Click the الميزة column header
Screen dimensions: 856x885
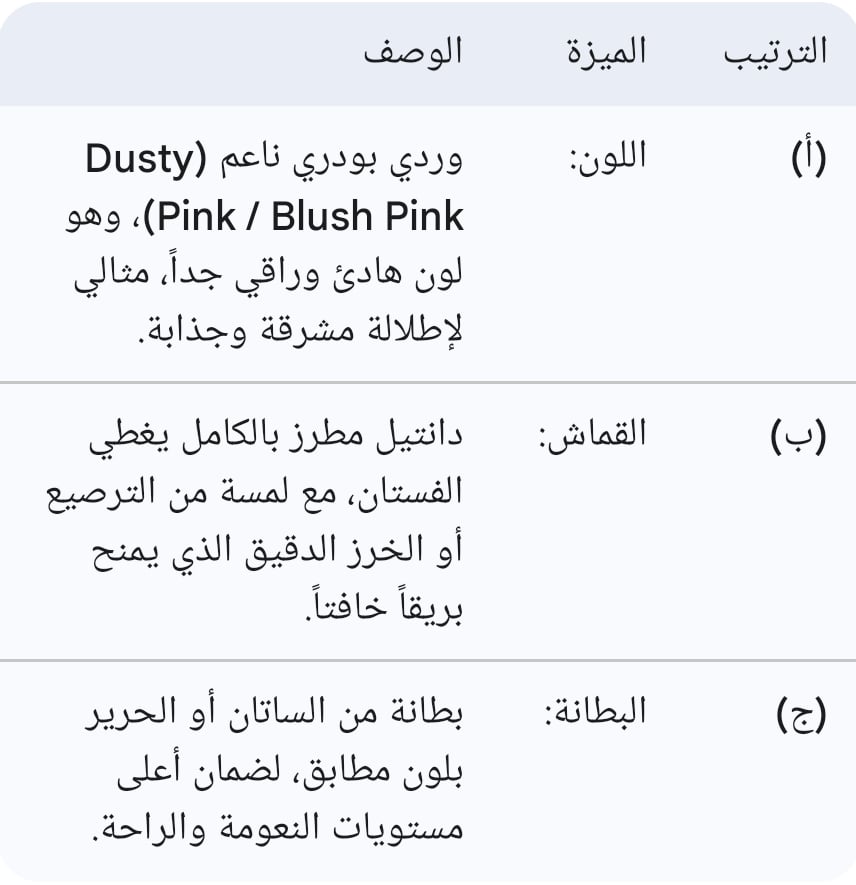(x=606, y=52)
